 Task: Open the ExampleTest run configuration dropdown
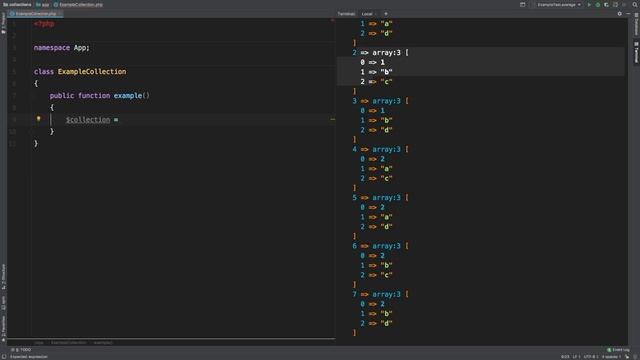point(558,4)
